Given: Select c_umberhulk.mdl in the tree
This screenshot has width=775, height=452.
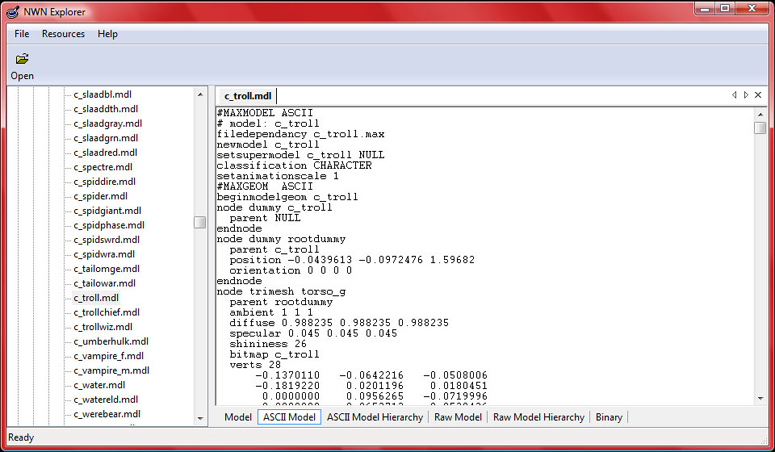Looking at the screenshot, I should coord(111,342).
